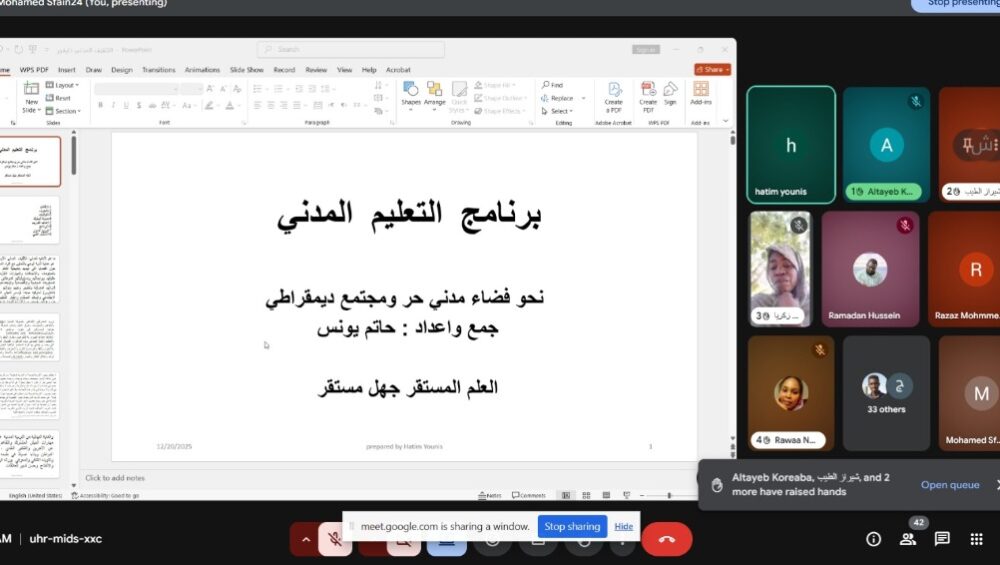Click Create a PDF Adobe Acrobat icon
The width and height of the screenshot is (1000, 565).
pos(614,94)
